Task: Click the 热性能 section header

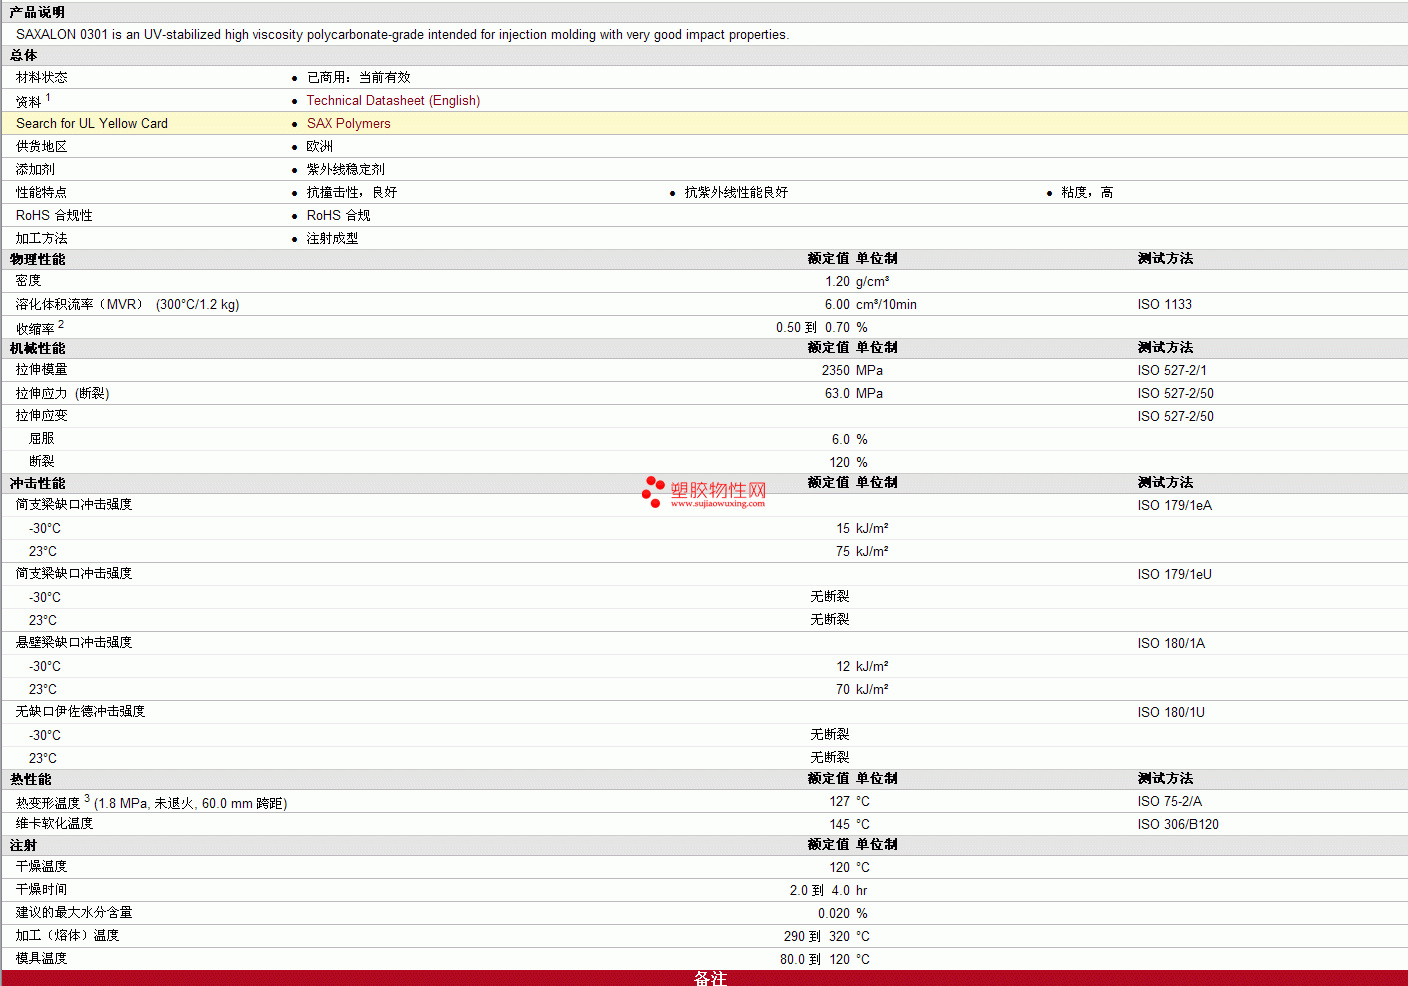Action: [30, 779]
